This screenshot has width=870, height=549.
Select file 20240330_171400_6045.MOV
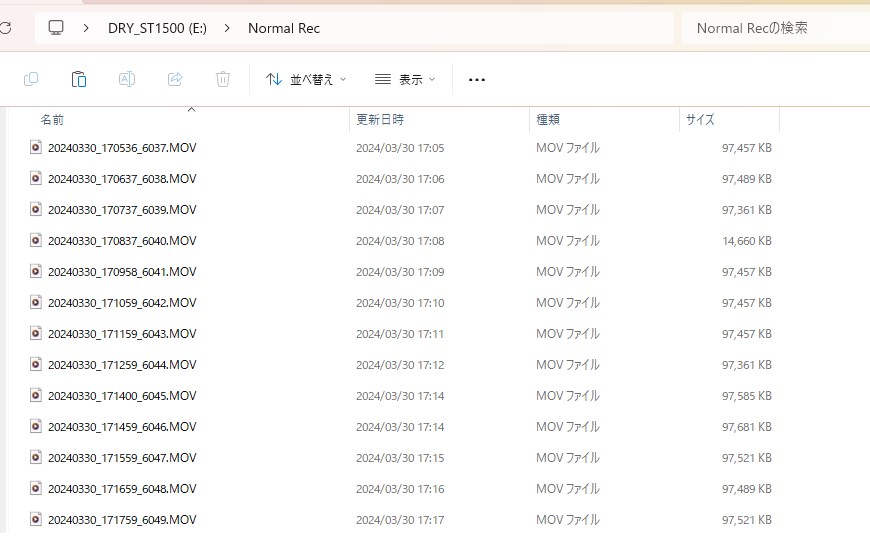(122, 396)
